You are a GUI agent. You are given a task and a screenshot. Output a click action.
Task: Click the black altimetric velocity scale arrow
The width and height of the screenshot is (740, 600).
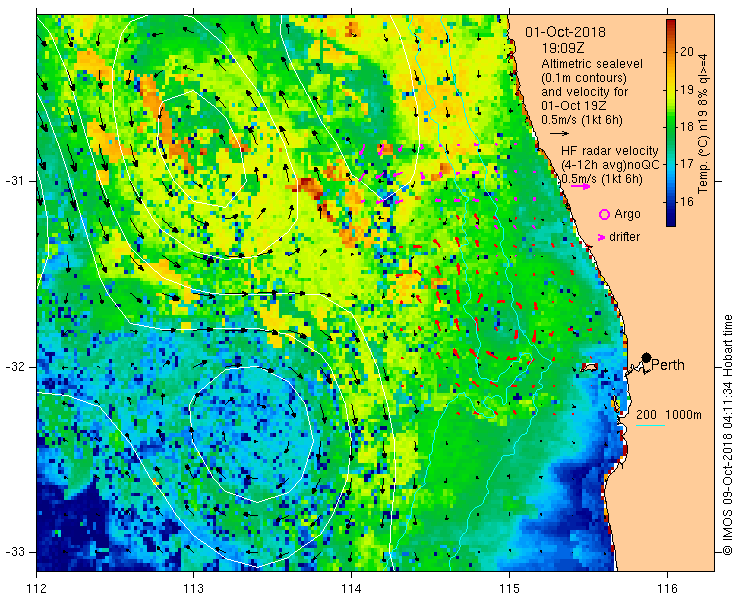(559, 134)
